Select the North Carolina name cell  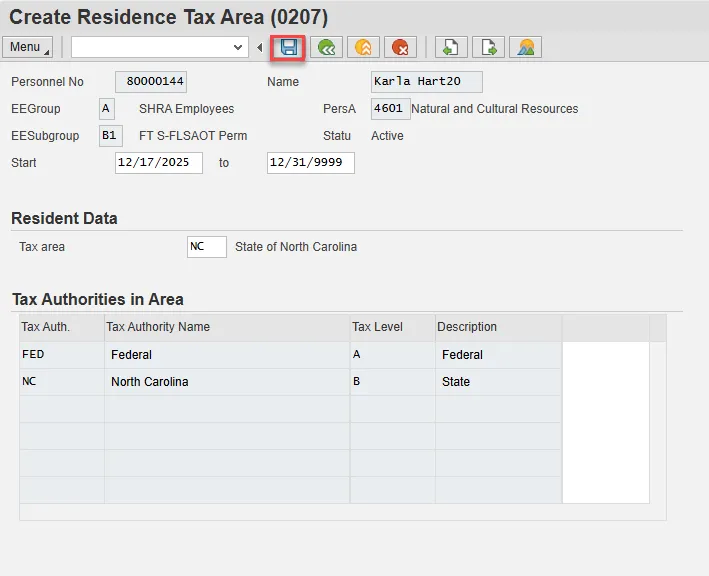(227, 382)
